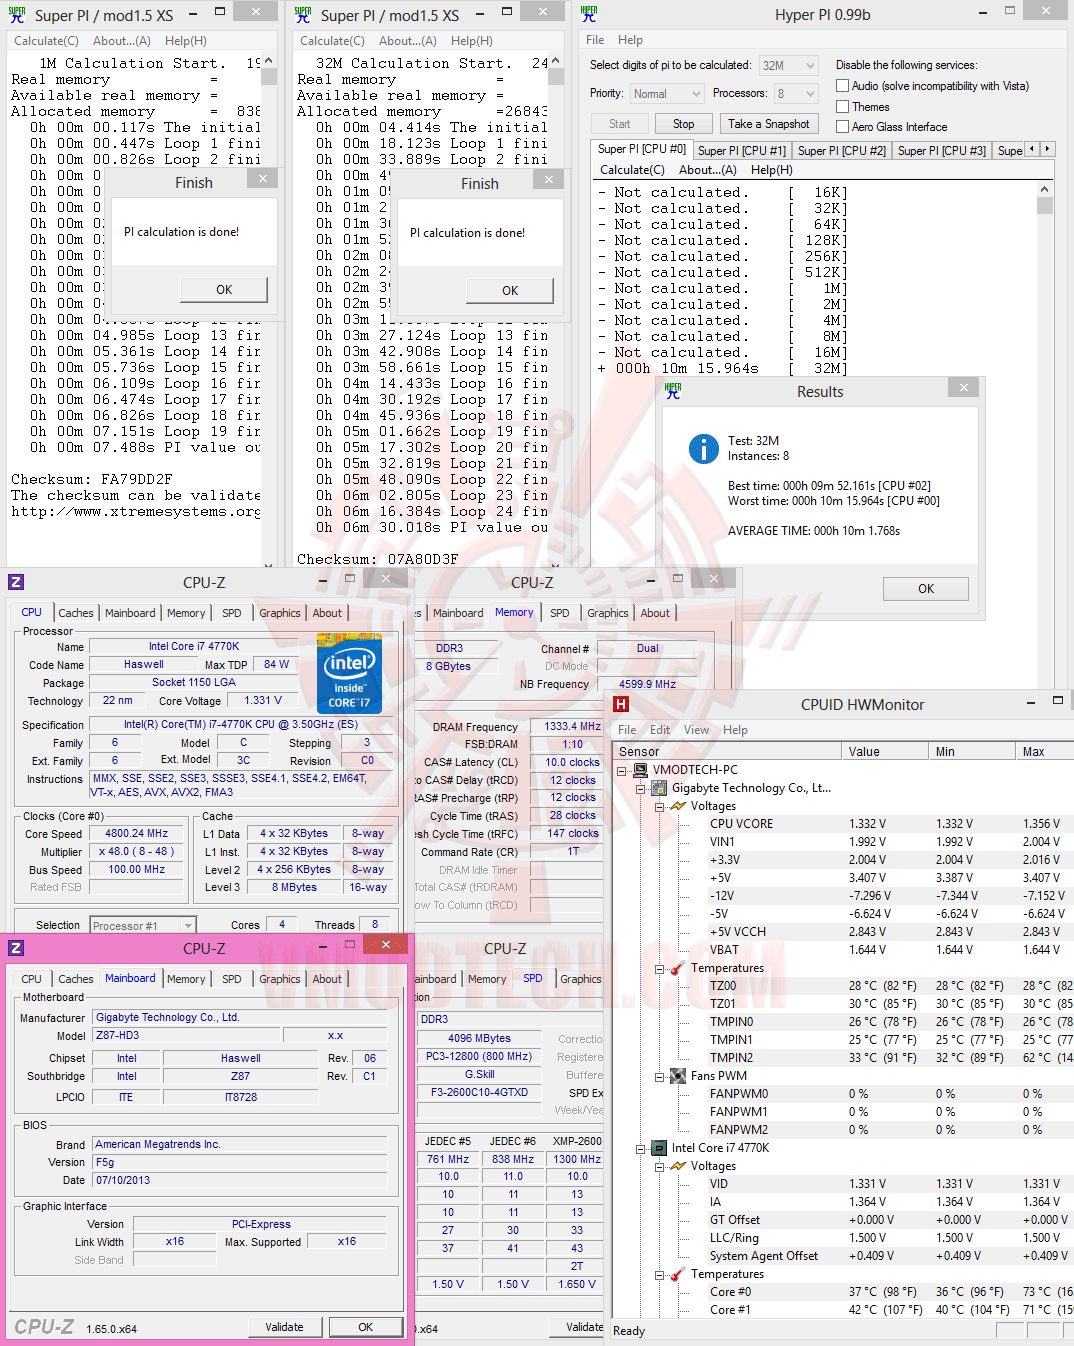Viewport: 1074px width, 1346px height.
Task: Open About...(A) menu in Super PI 32M window
Action: 408,41
